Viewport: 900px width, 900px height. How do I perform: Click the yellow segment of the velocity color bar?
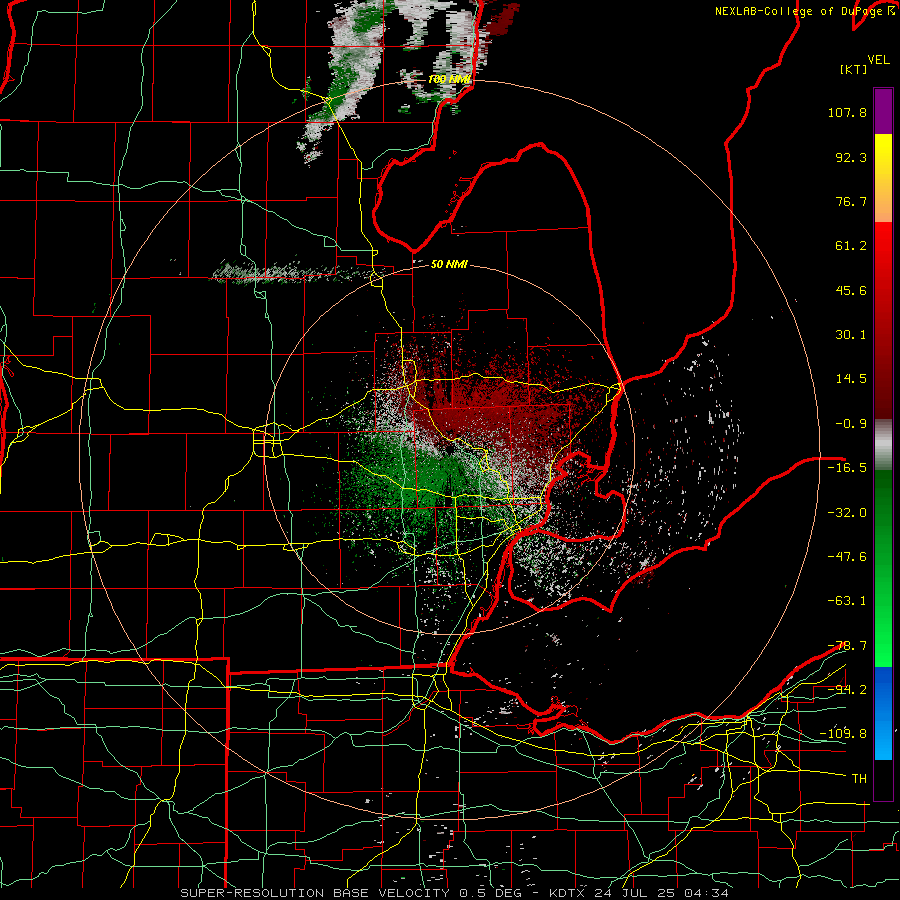(883, 178)
